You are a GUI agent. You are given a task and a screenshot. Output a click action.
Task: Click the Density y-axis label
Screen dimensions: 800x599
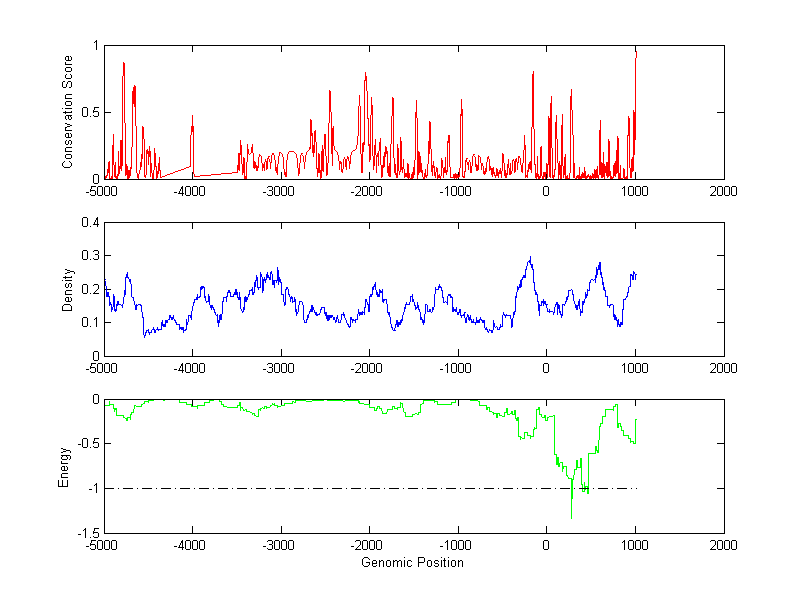pos(68,289)
